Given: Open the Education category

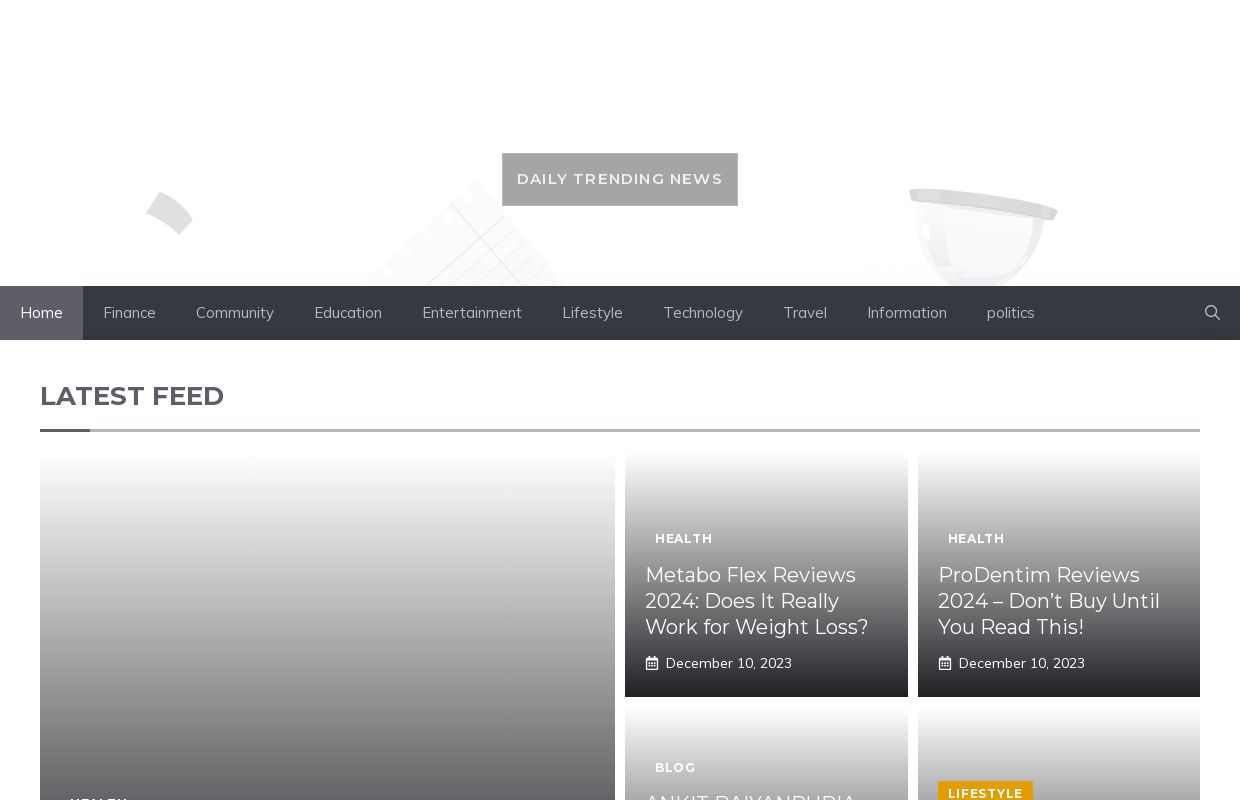Looking at the screenshot, I should pyautogui.click(x=348, y=313).
